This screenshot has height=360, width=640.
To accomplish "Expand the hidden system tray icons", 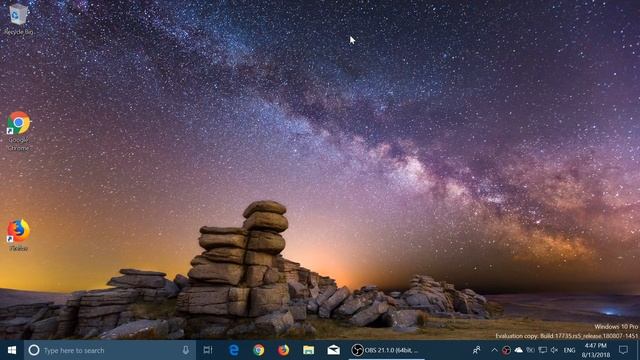I will 494,350.
